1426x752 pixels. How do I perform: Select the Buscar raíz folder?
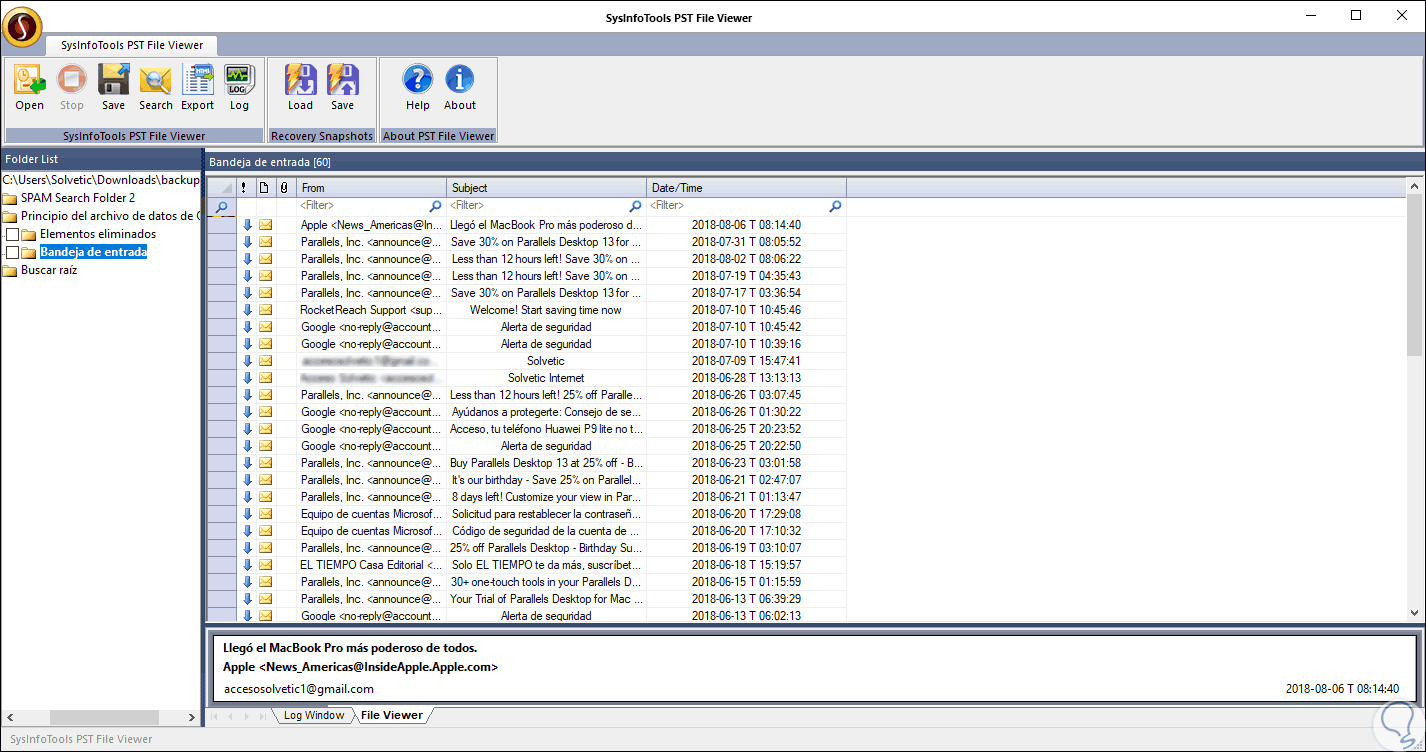click(x=49, y=270)
